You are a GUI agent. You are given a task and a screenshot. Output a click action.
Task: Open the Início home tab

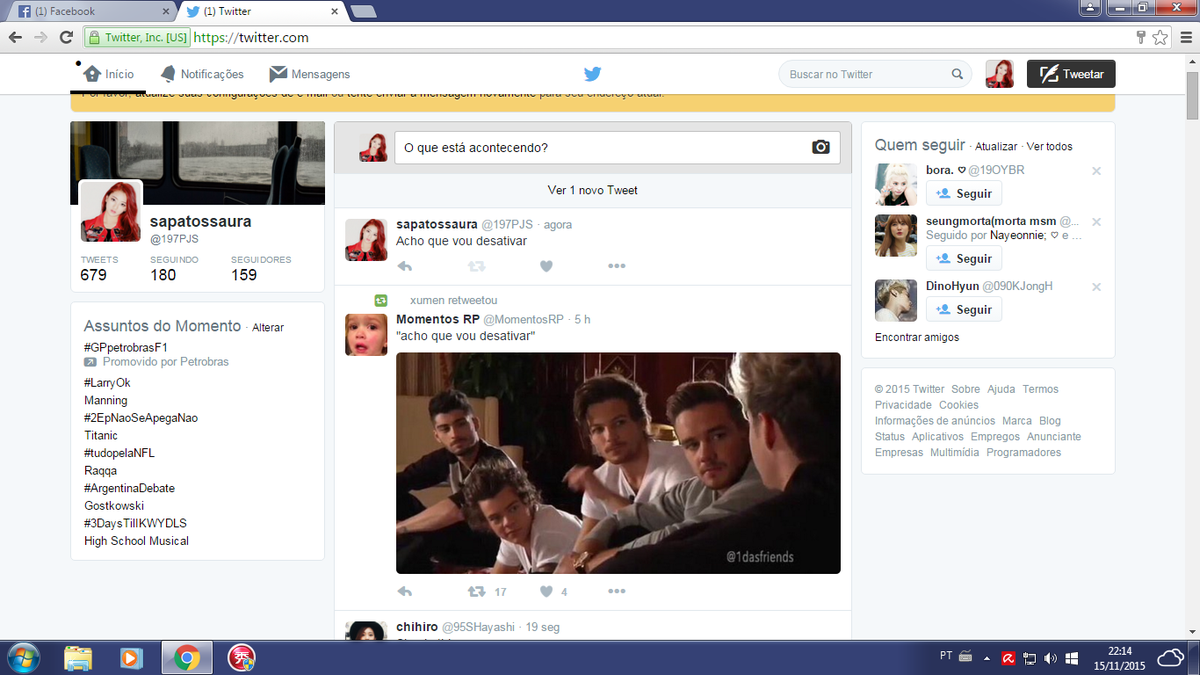[x=109, y=74]
